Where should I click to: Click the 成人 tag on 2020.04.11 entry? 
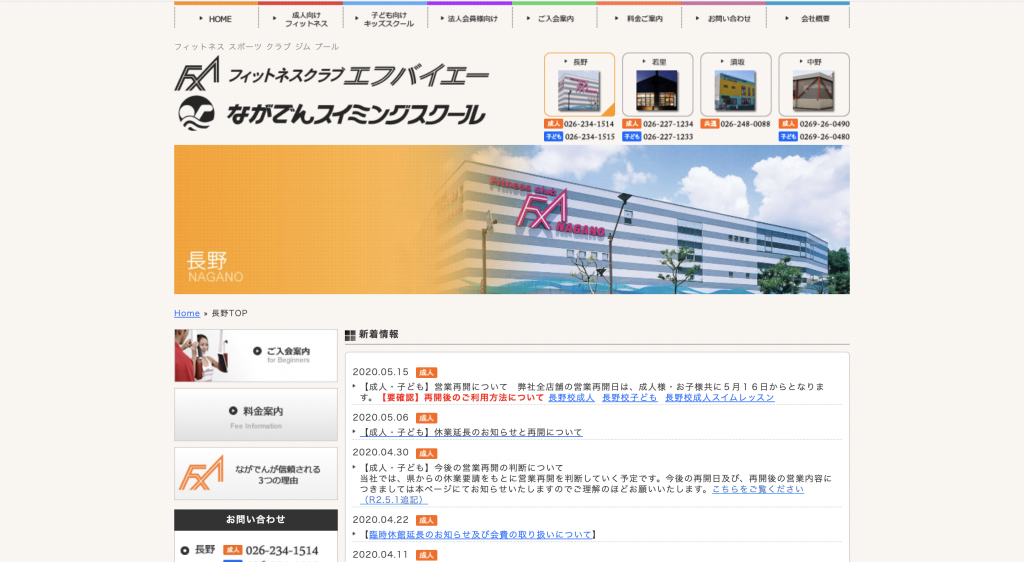click(426, 555)
